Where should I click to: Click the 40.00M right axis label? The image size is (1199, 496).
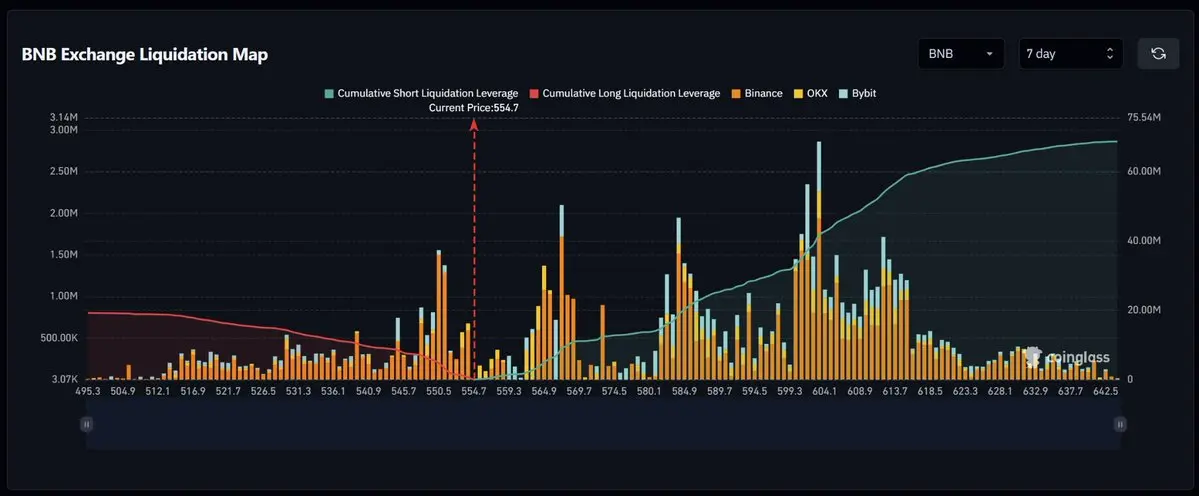tap(1145, 241)
